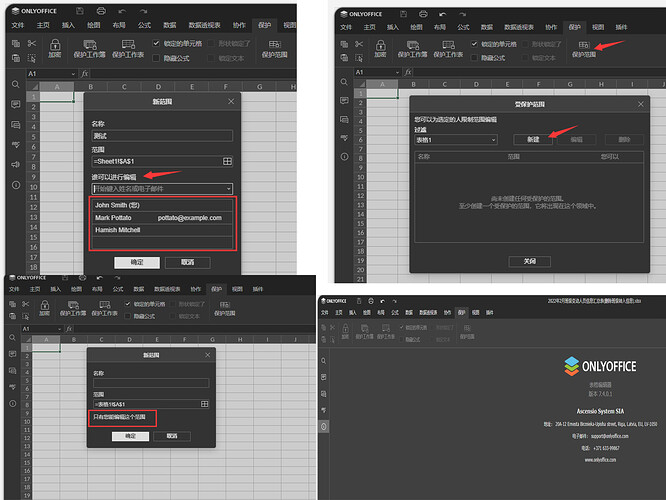Image resolution: width=666 pixels, height=500 pixels.
Task: Open the search sidebar icon in the top-left window
Action: [x=16, y=84]
